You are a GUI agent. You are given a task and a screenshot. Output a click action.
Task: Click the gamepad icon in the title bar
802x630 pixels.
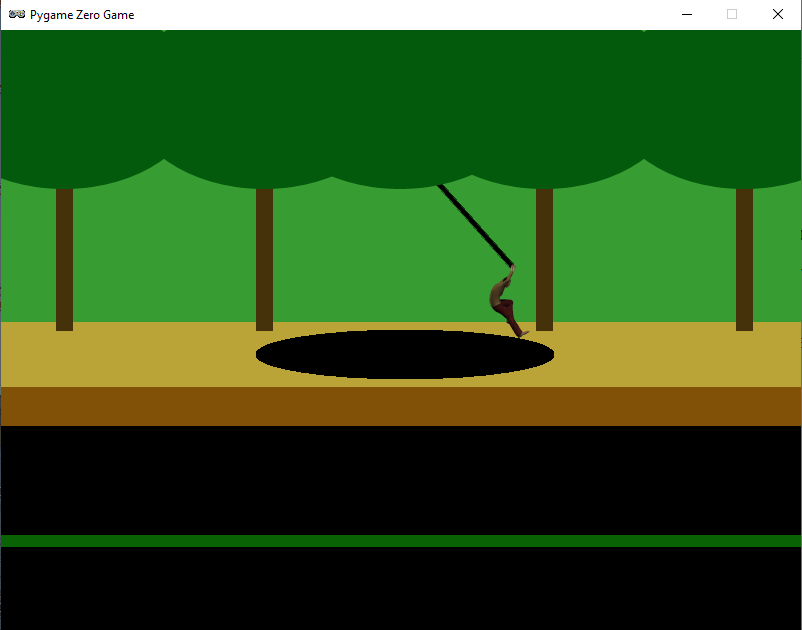[x=14, y=14]
